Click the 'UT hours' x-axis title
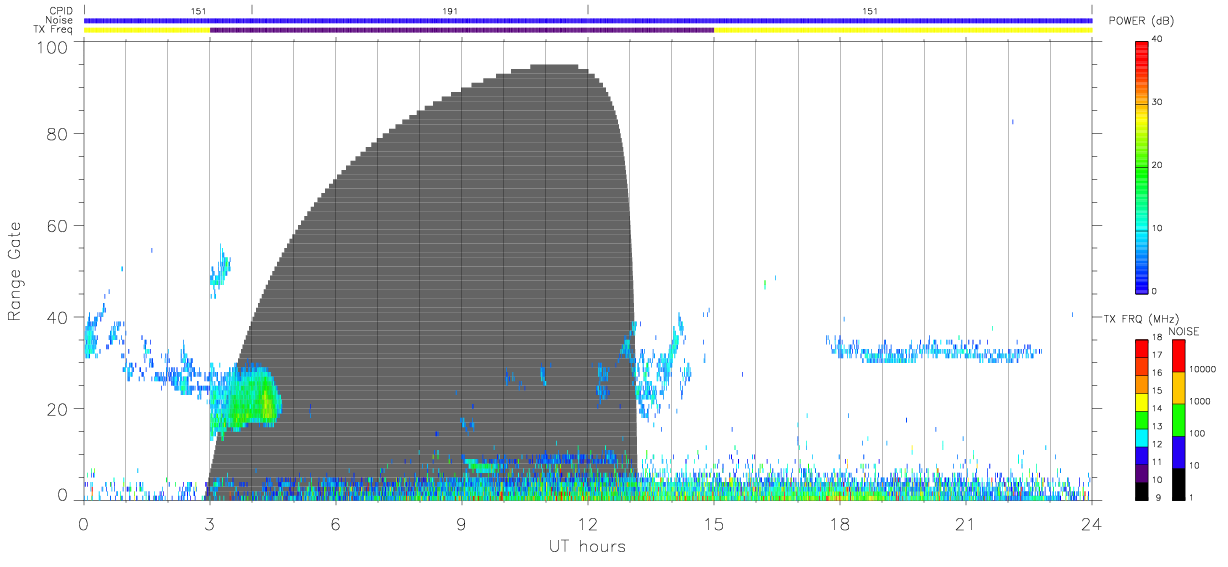The width and height of the screenshot is (1228, 567). [x=586, y=547]
